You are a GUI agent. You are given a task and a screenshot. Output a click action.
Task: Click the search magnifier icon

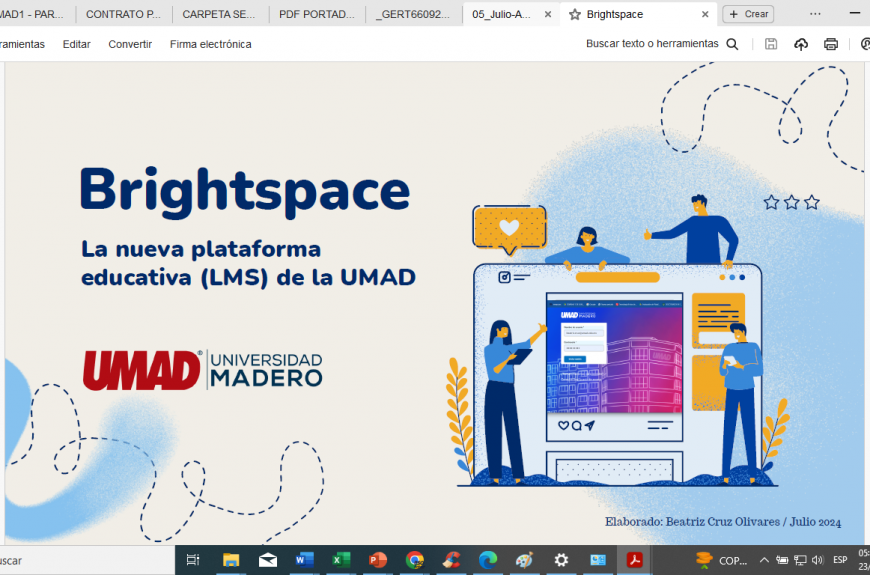pyautogui.click(x=732, y=44)
